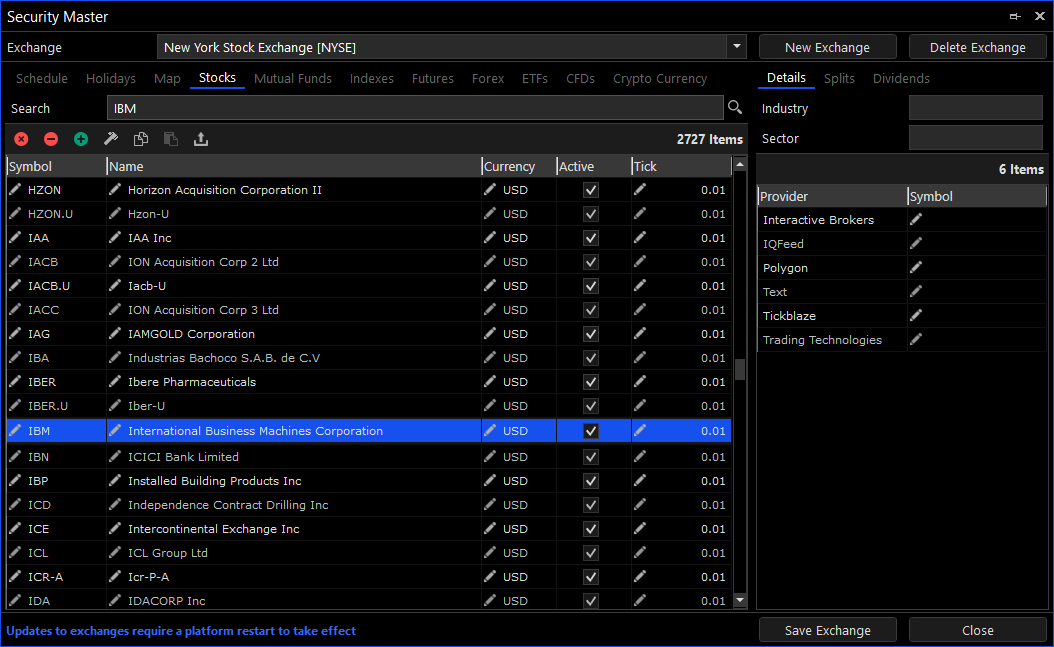Screen dimensions: 1054x647
Task: Select the New York Stock Exchange combo box
Action: coord(440,47)
